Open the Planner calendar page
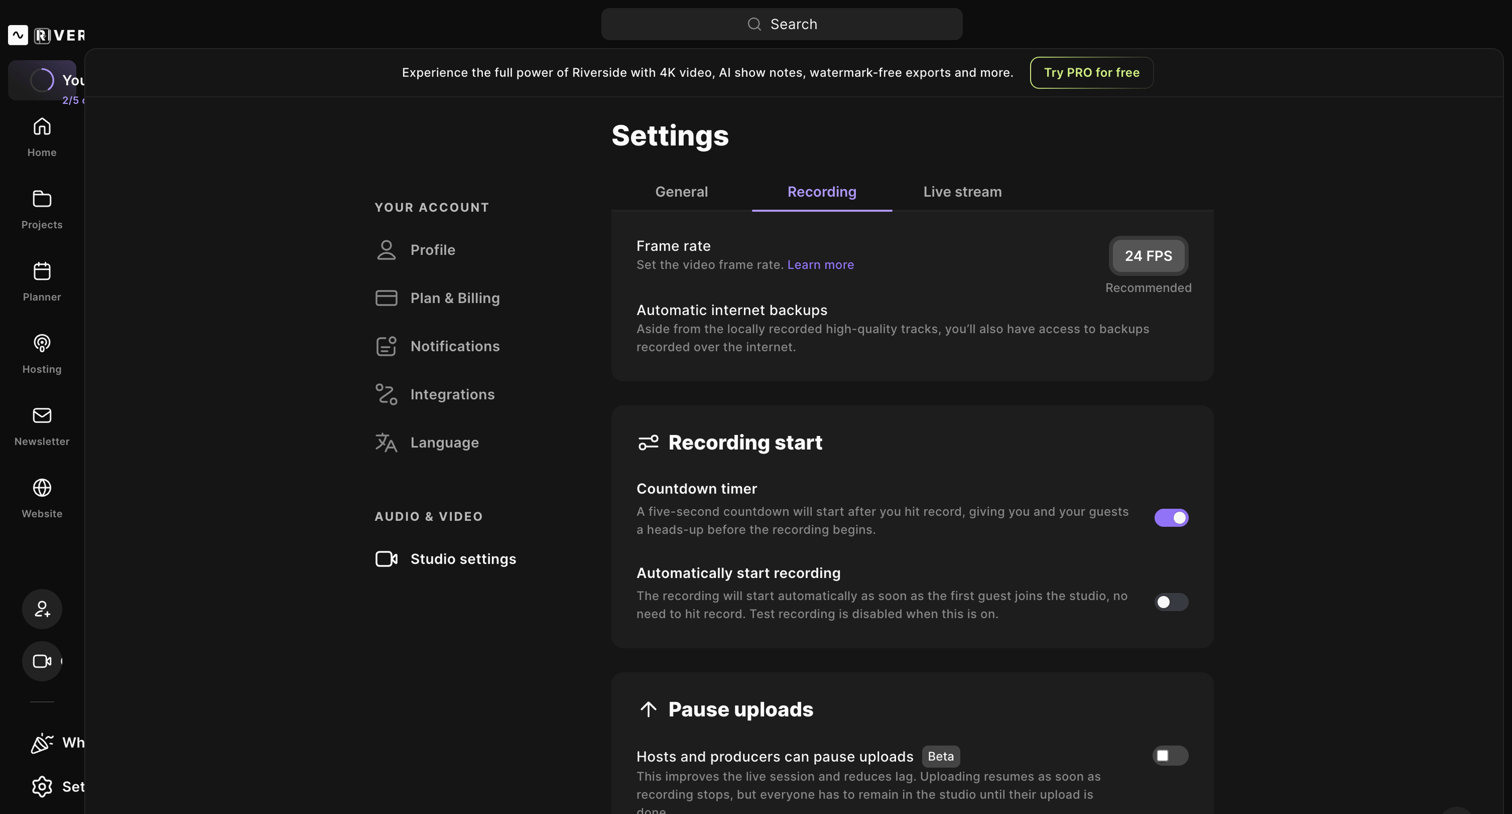 pos(42,281)
